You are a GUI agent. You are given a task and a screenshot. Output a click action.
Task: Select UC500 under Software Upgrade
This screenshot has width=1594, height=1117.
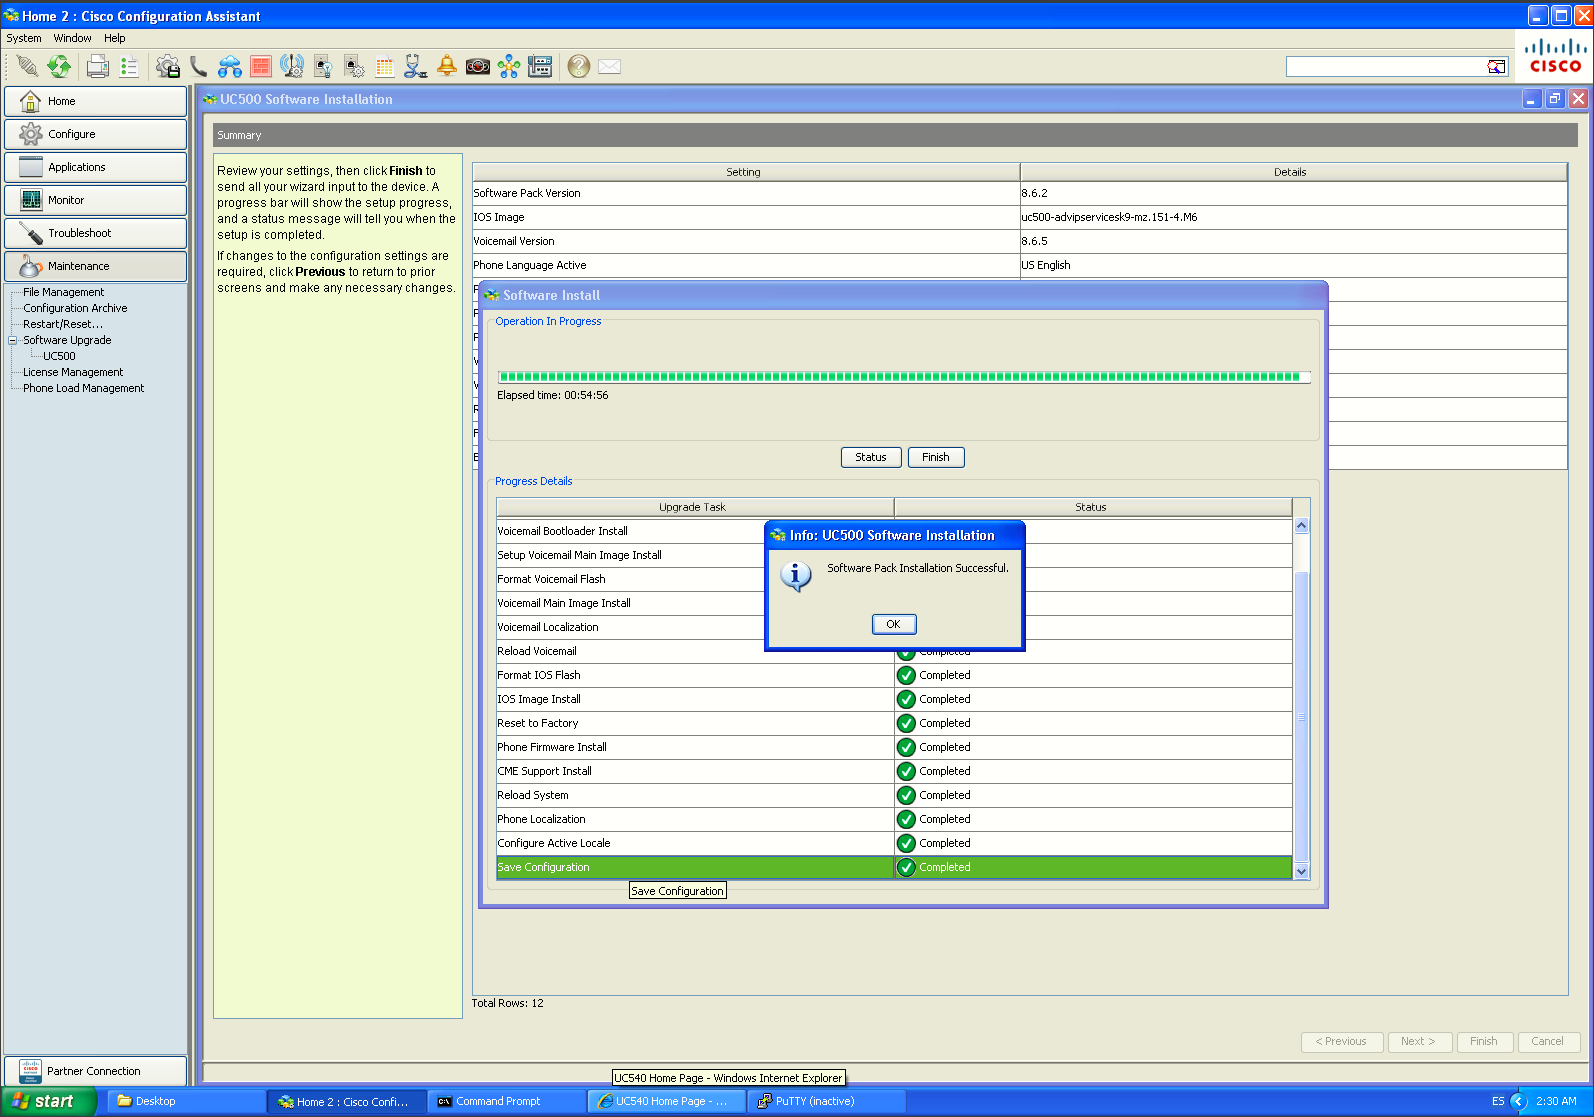[59, 356]
